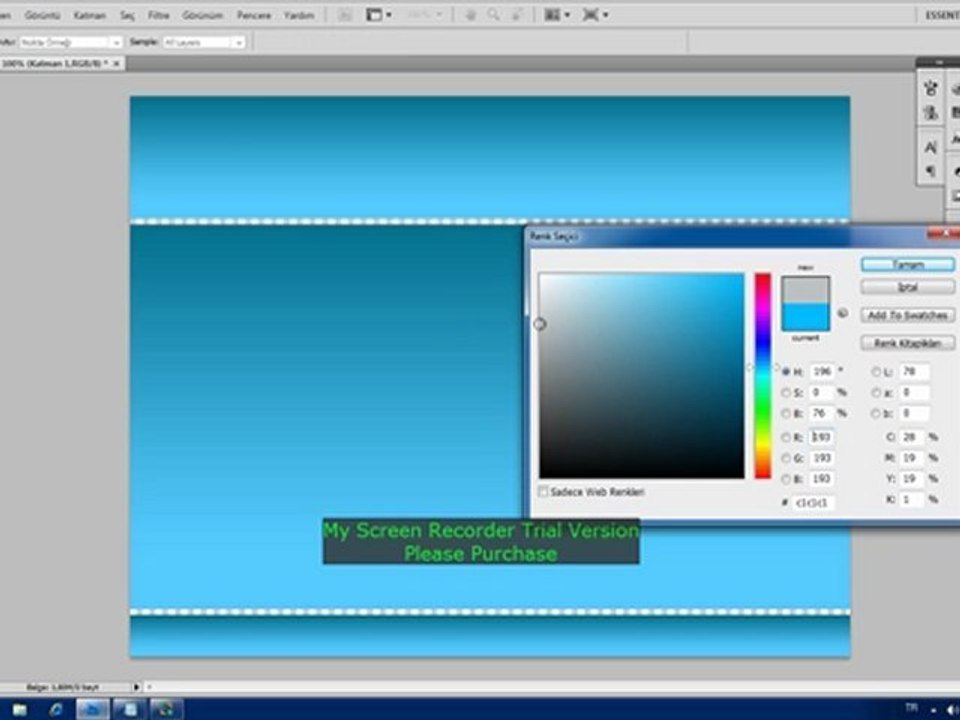Open the Görüntü menu

click(x=42, y=15)
